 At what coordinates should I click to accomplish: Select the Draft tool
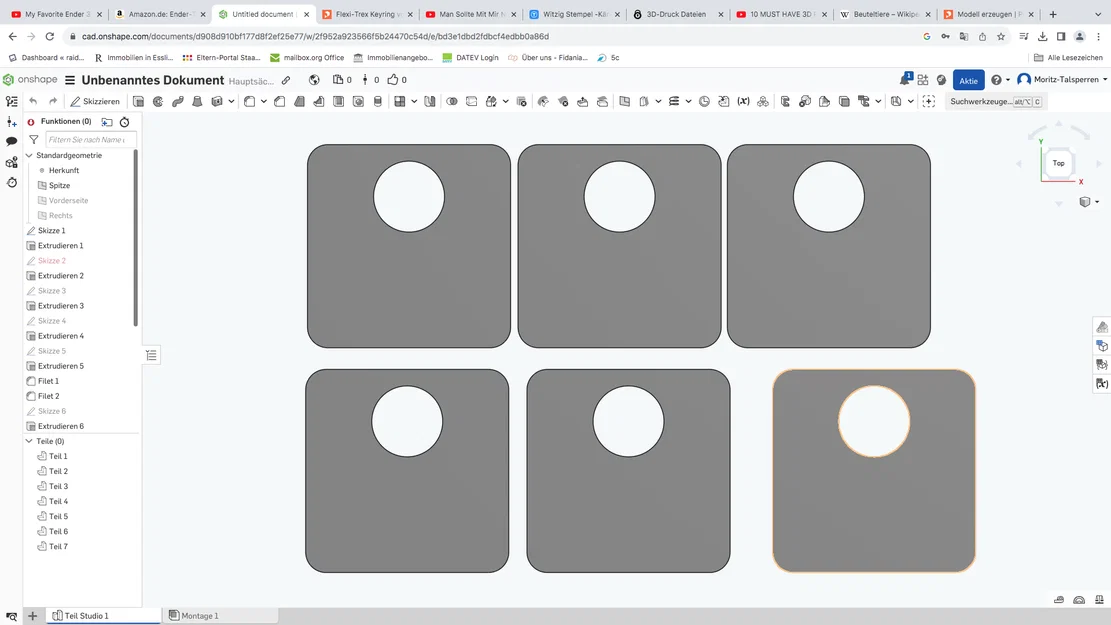click(x=299, y=101)
